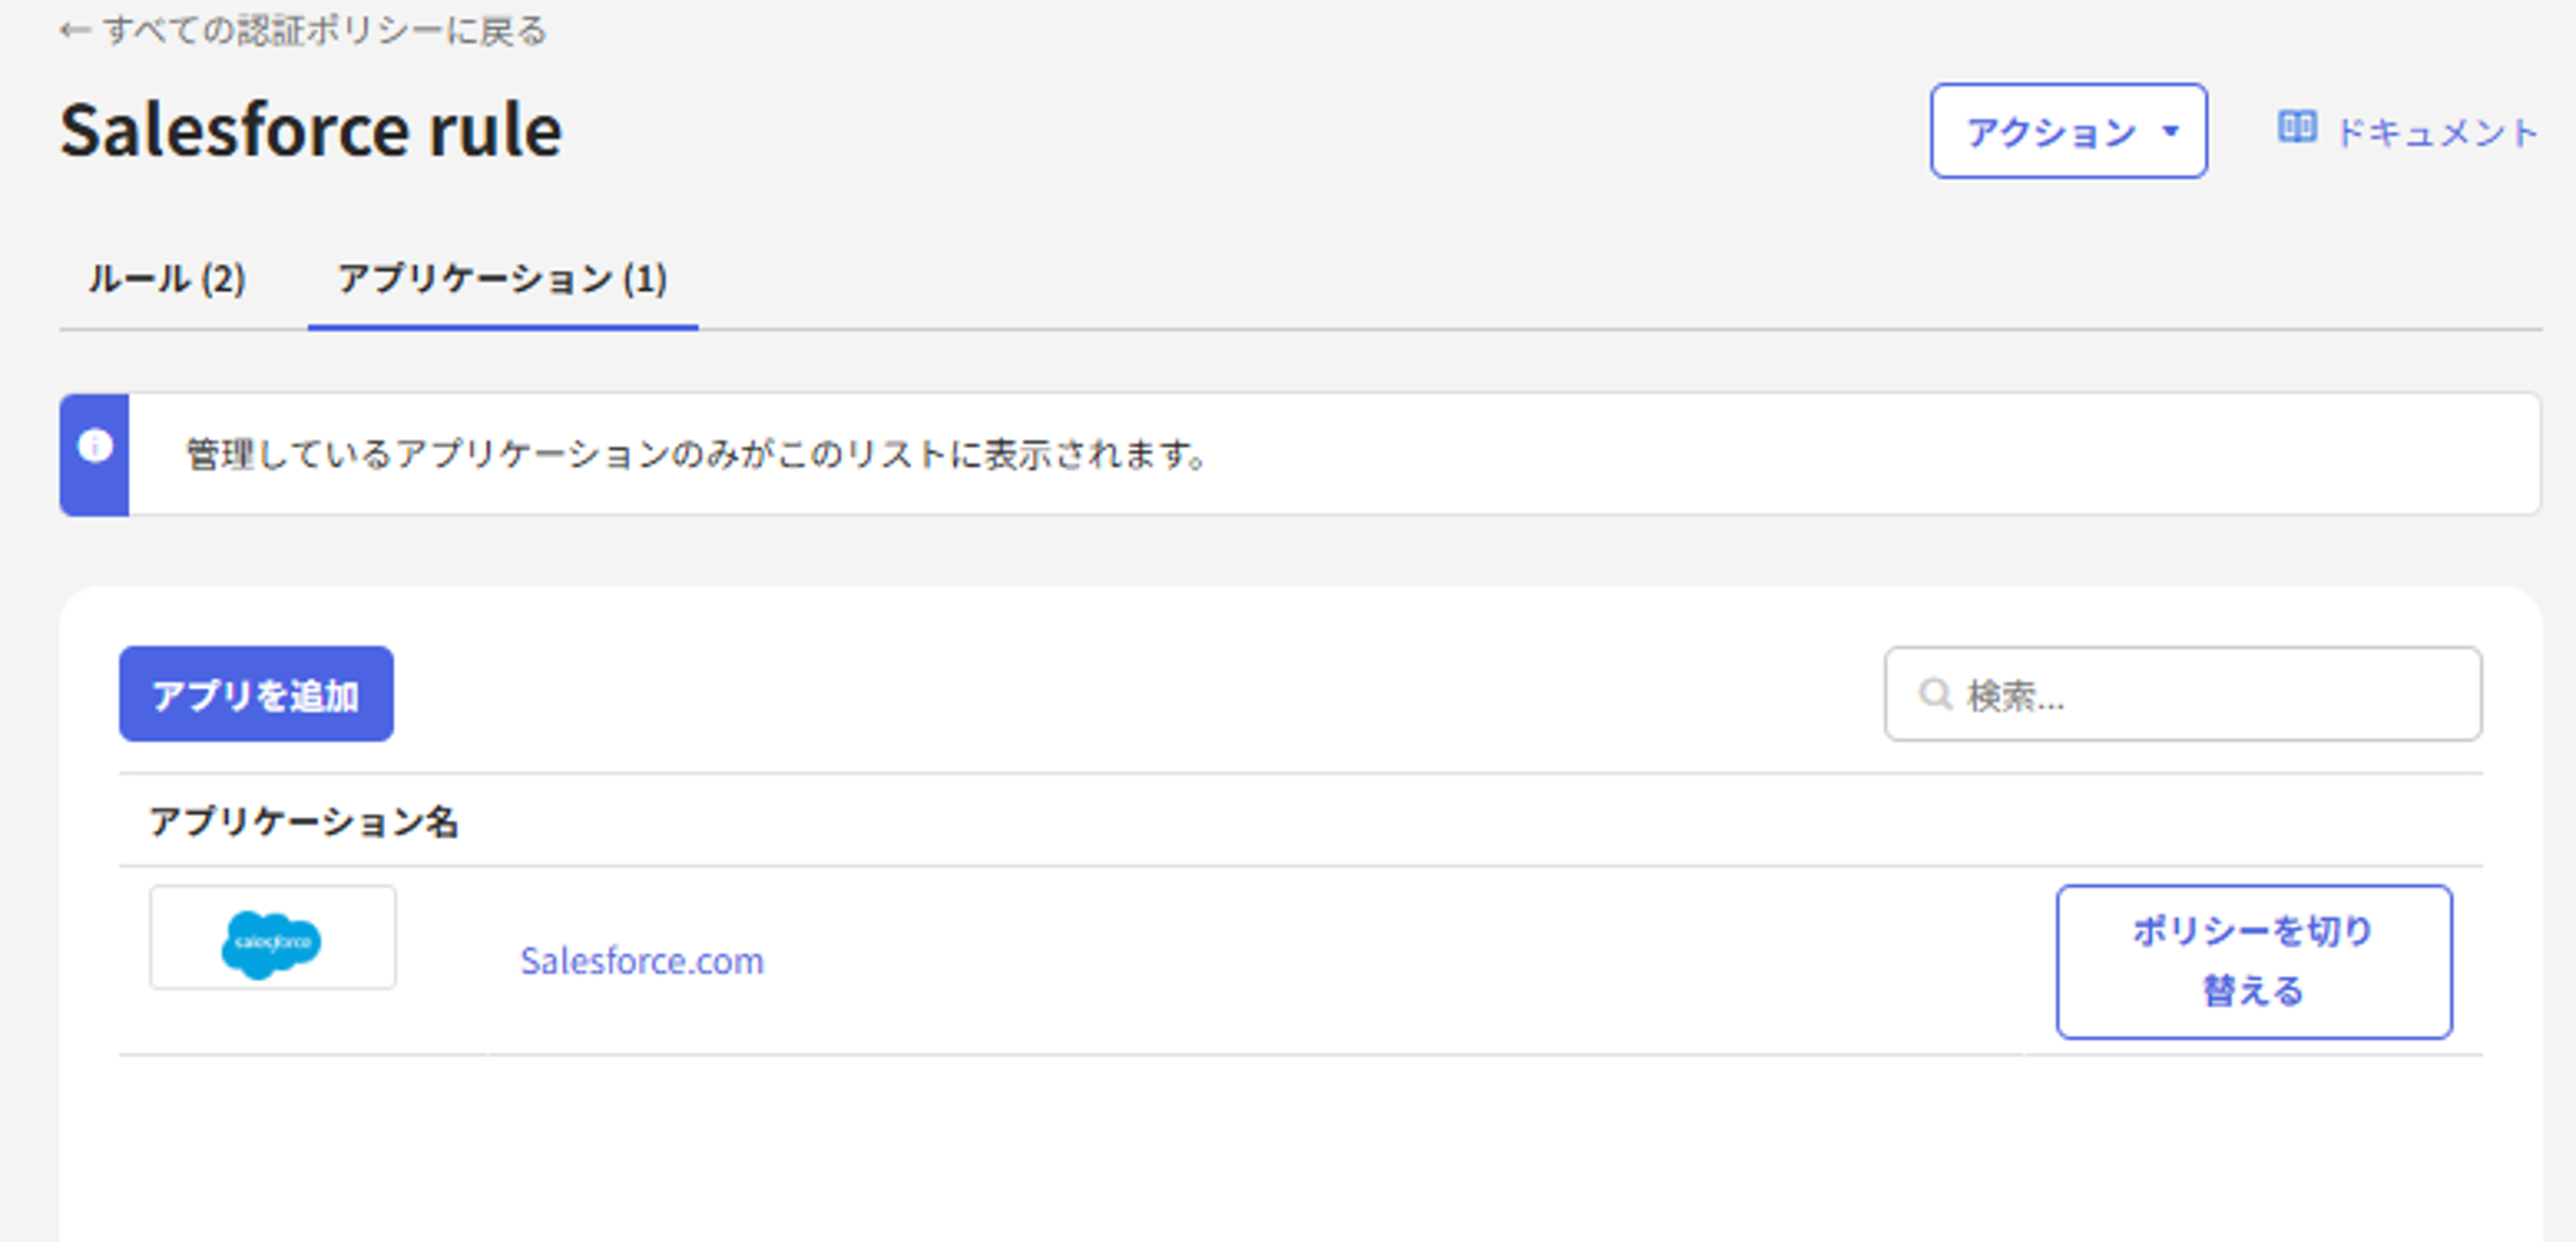Click the back arrow at the top left

pos(73,31)
